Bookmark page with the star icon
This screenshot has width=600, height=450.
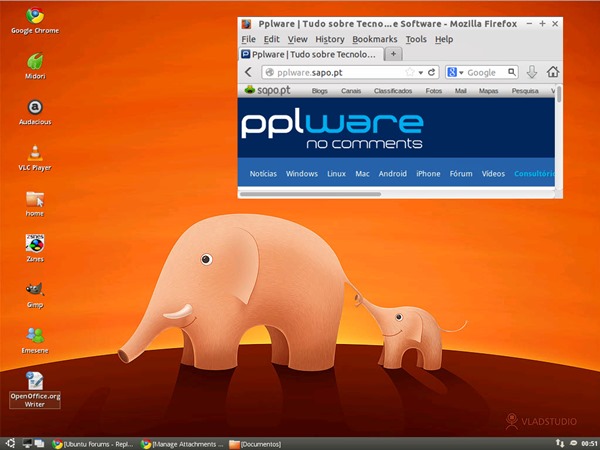(410, 72)
